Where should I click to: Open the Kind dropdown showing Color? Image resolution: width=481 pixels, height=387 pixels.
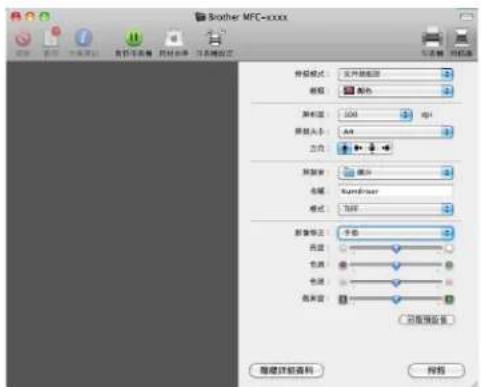[x=396, y=91]
